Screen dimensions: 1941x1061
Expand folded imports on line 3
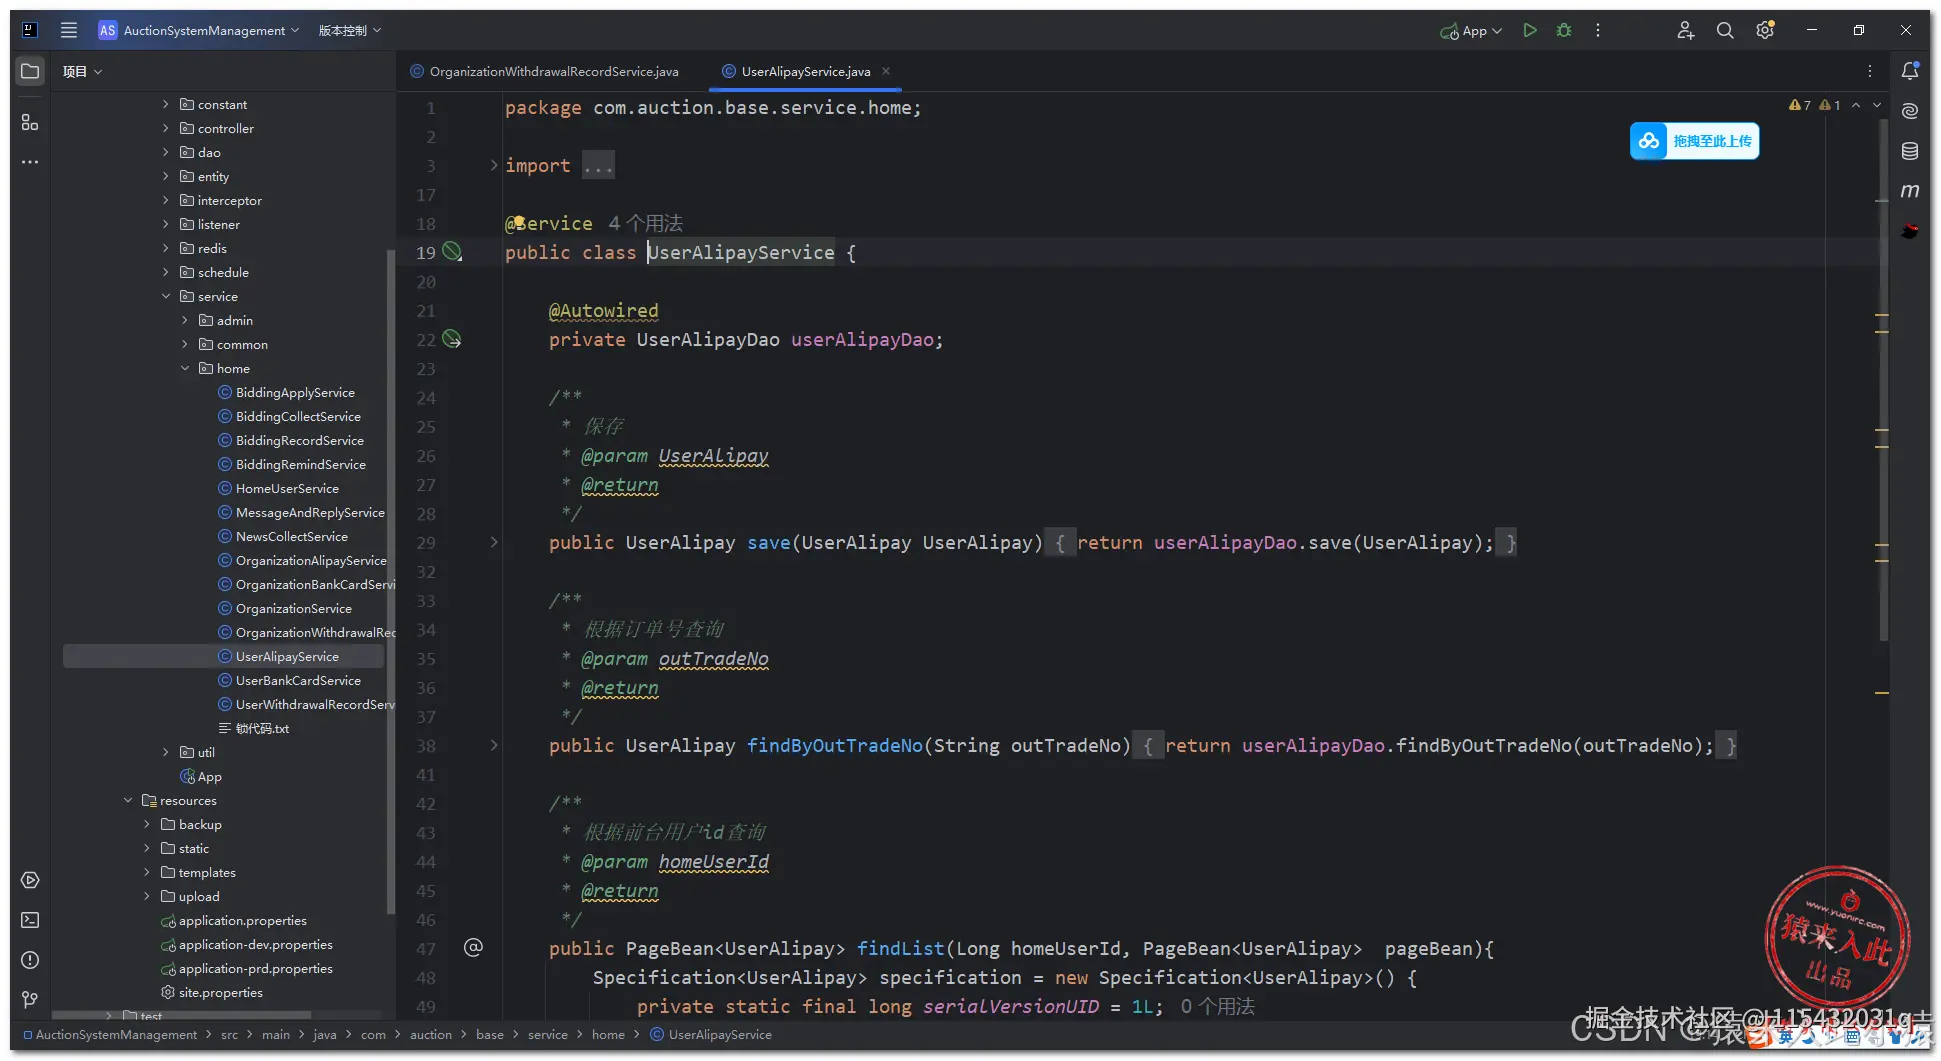494,165
